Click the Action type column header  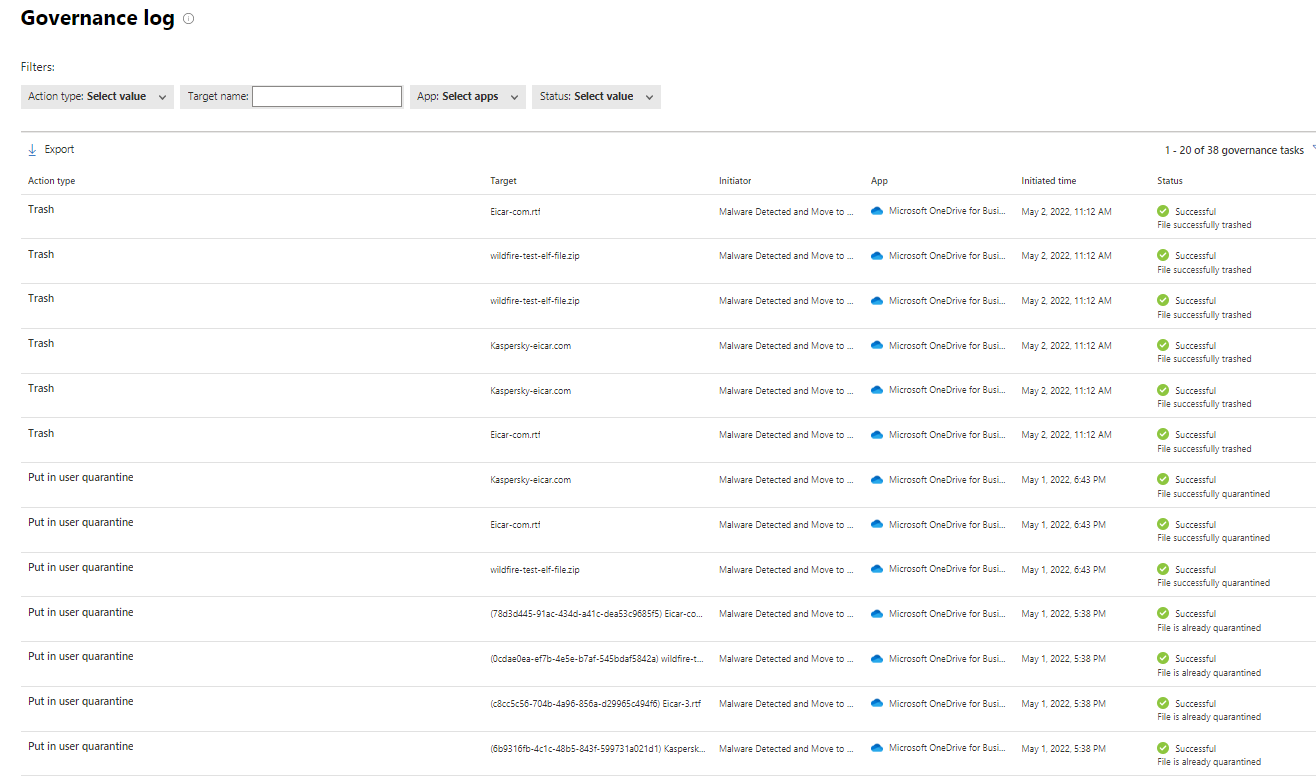pyautogui.click(x=51, y=181)
